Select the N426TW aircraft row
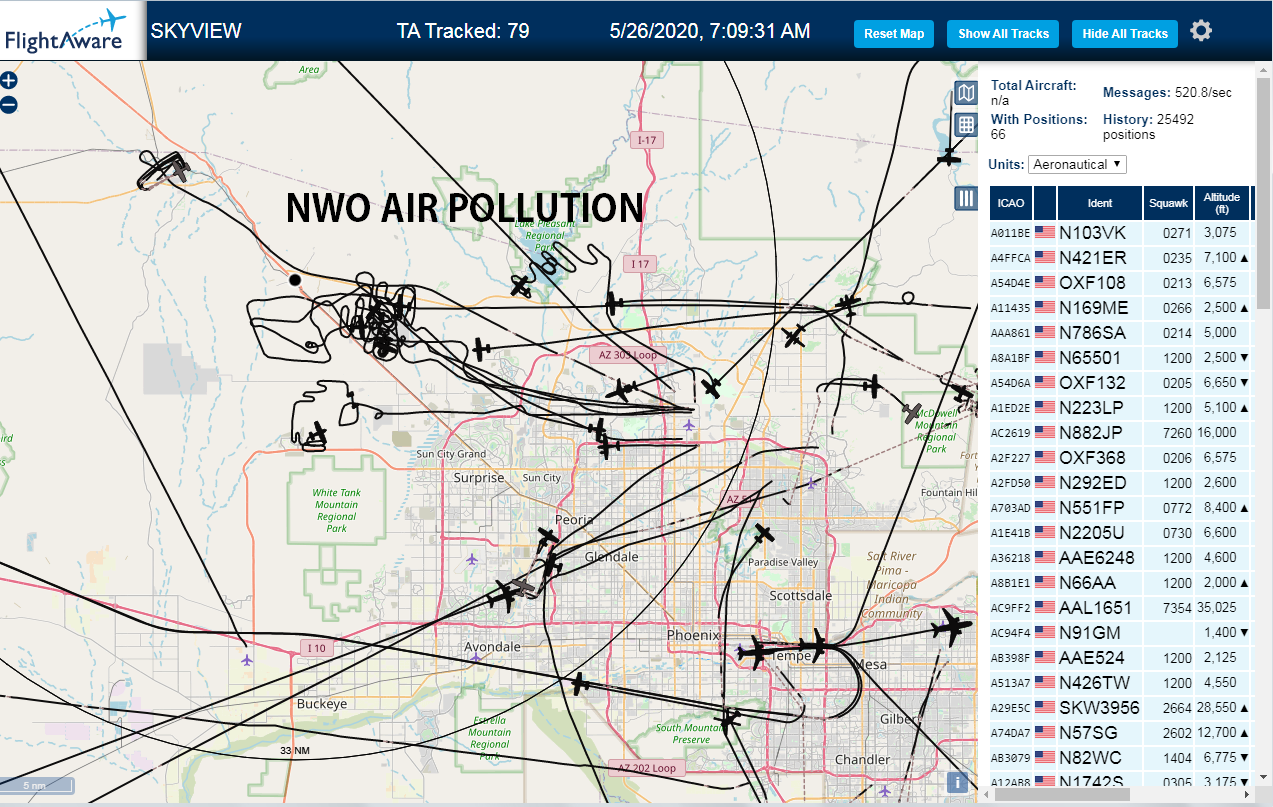Image resolution: width=1273 pixels, height=807 pixels. [x=1120, y=682]
